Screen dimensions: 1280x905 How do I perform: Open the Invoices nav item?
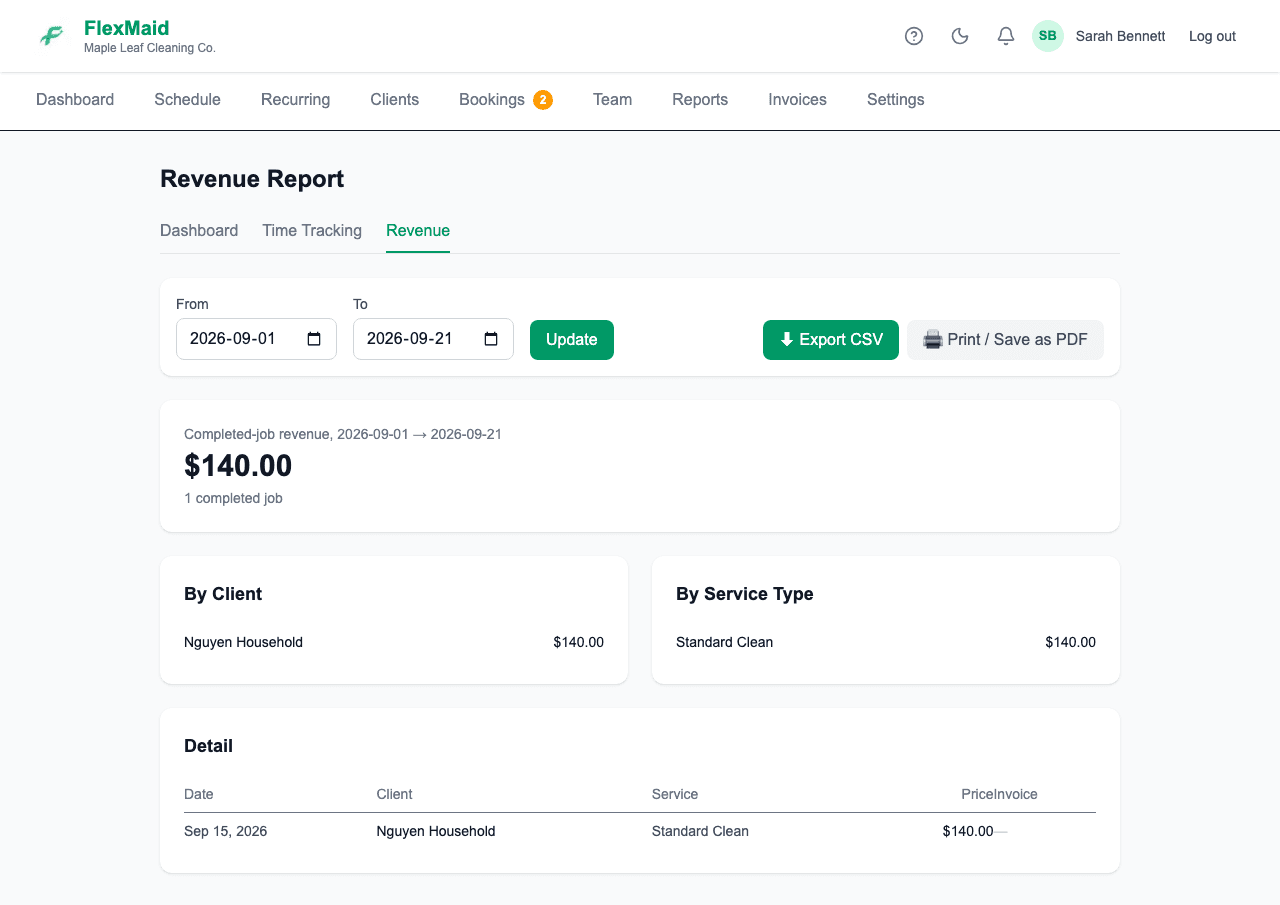click(797, 100)
